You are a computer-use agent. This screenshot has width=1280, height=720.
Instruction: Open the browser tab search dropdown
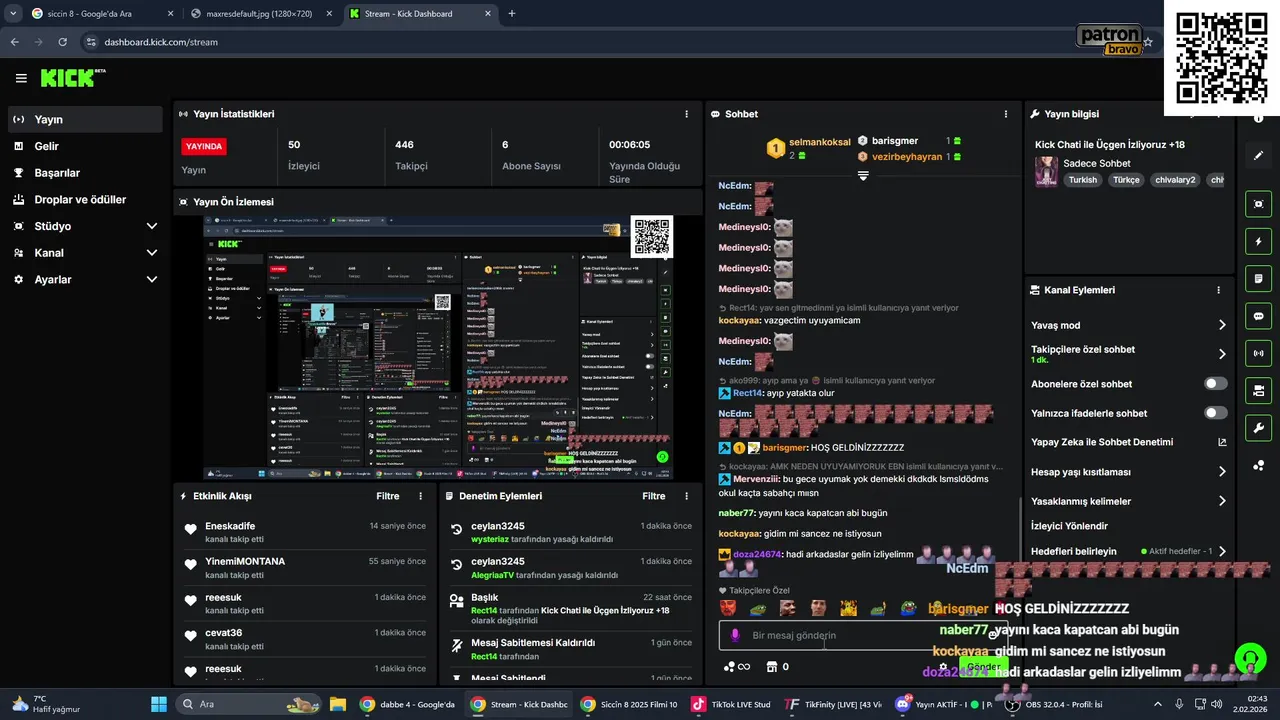point(13,13)
